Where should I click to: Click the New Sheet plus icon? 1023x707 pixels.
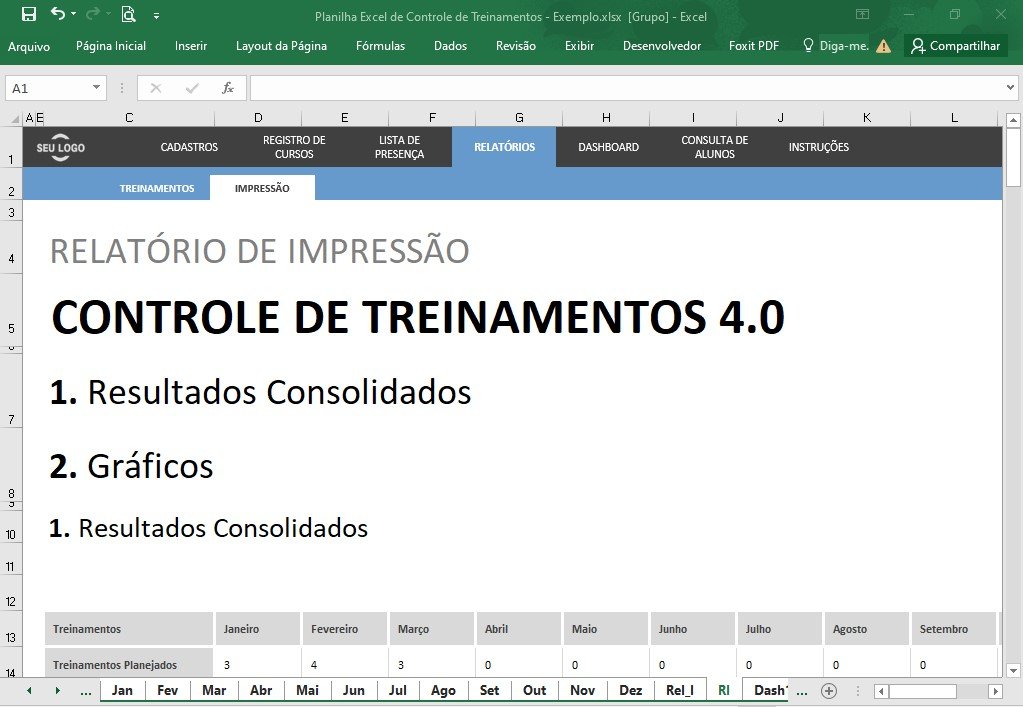tap(829, 691)
